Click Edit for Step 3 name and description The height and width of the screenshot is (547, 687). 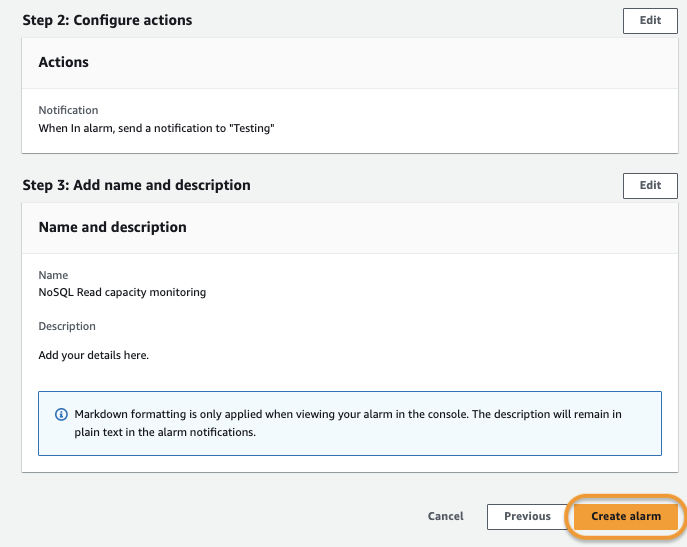point(650,185)
